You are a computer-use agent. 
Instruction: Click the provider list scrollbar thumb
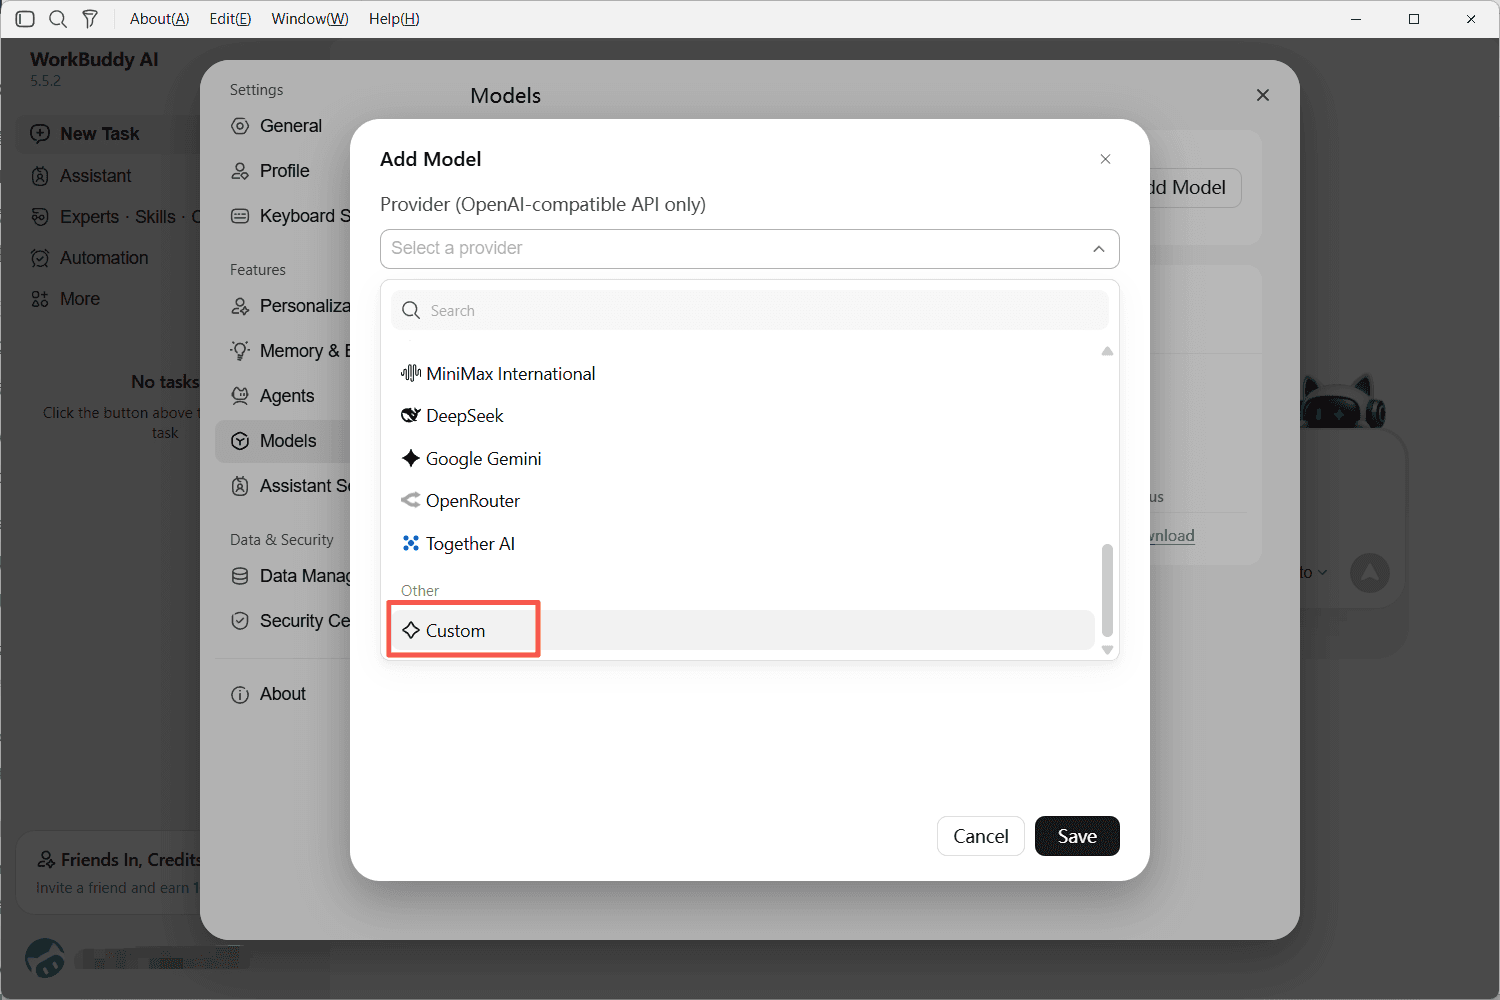coord(1107,590)
